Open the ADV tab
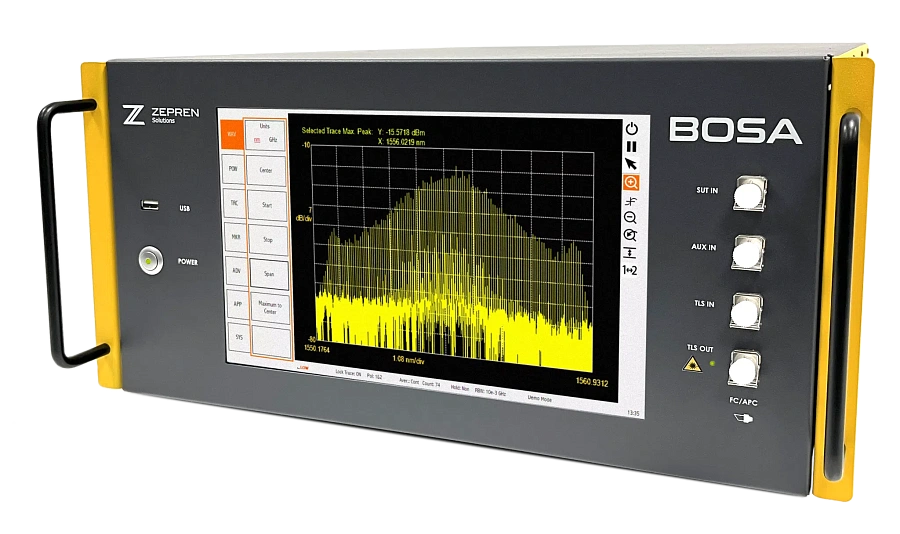 [x=236, y=270]
